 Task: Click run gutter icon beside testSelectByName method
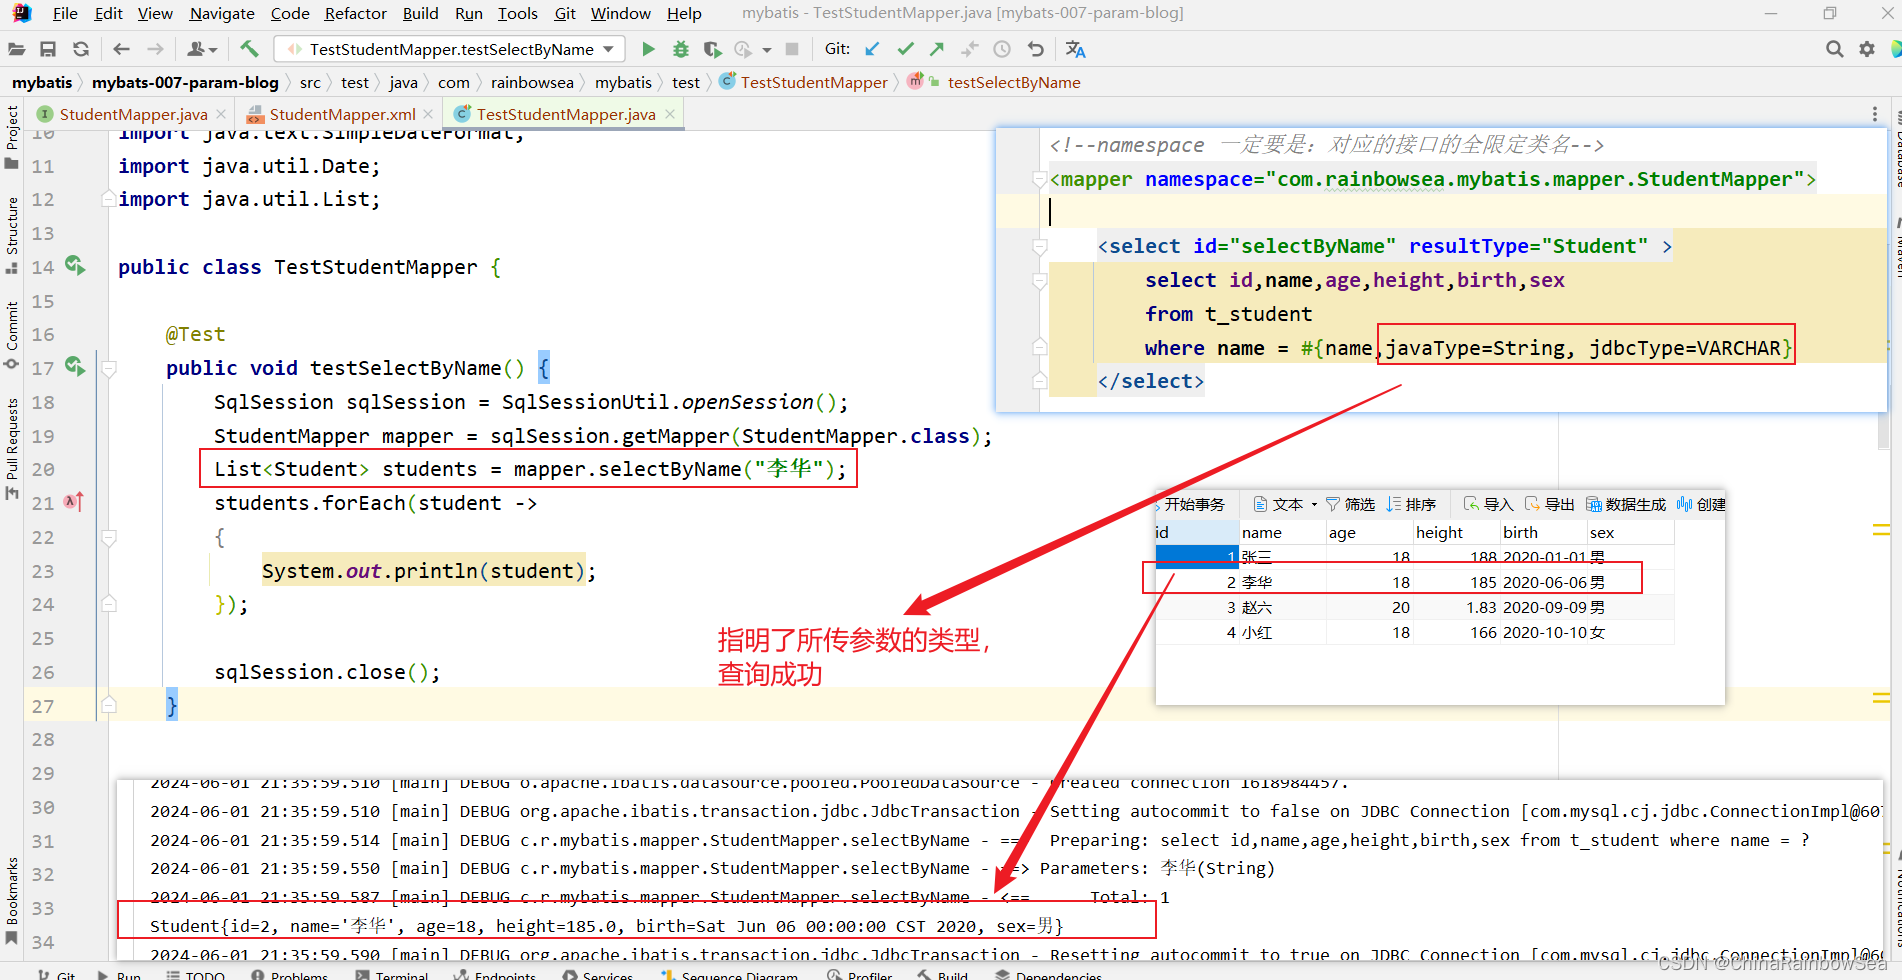tap(75, 366)
